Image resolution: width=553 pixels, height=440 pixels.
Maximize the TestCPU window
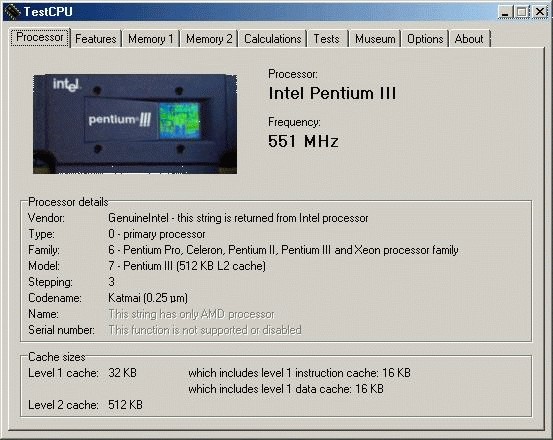[522, 12]
